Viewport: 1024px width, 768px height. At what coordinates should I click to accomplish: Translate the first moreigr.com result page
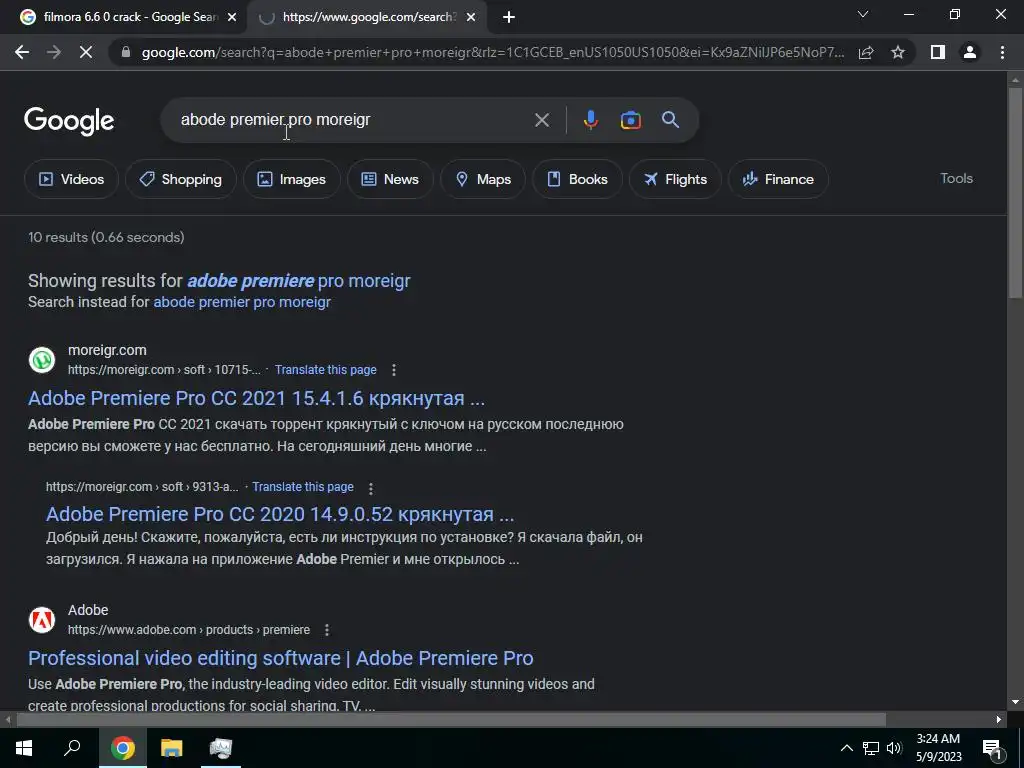[x=326, y=370]
